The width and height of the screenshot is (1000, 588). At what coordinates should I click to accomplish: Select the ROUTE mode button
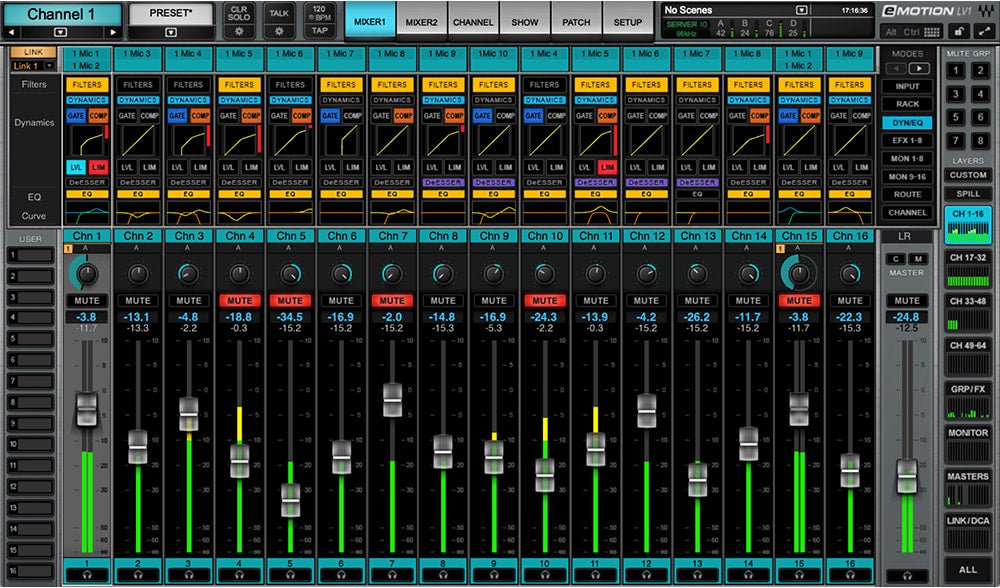click(907, 195)
